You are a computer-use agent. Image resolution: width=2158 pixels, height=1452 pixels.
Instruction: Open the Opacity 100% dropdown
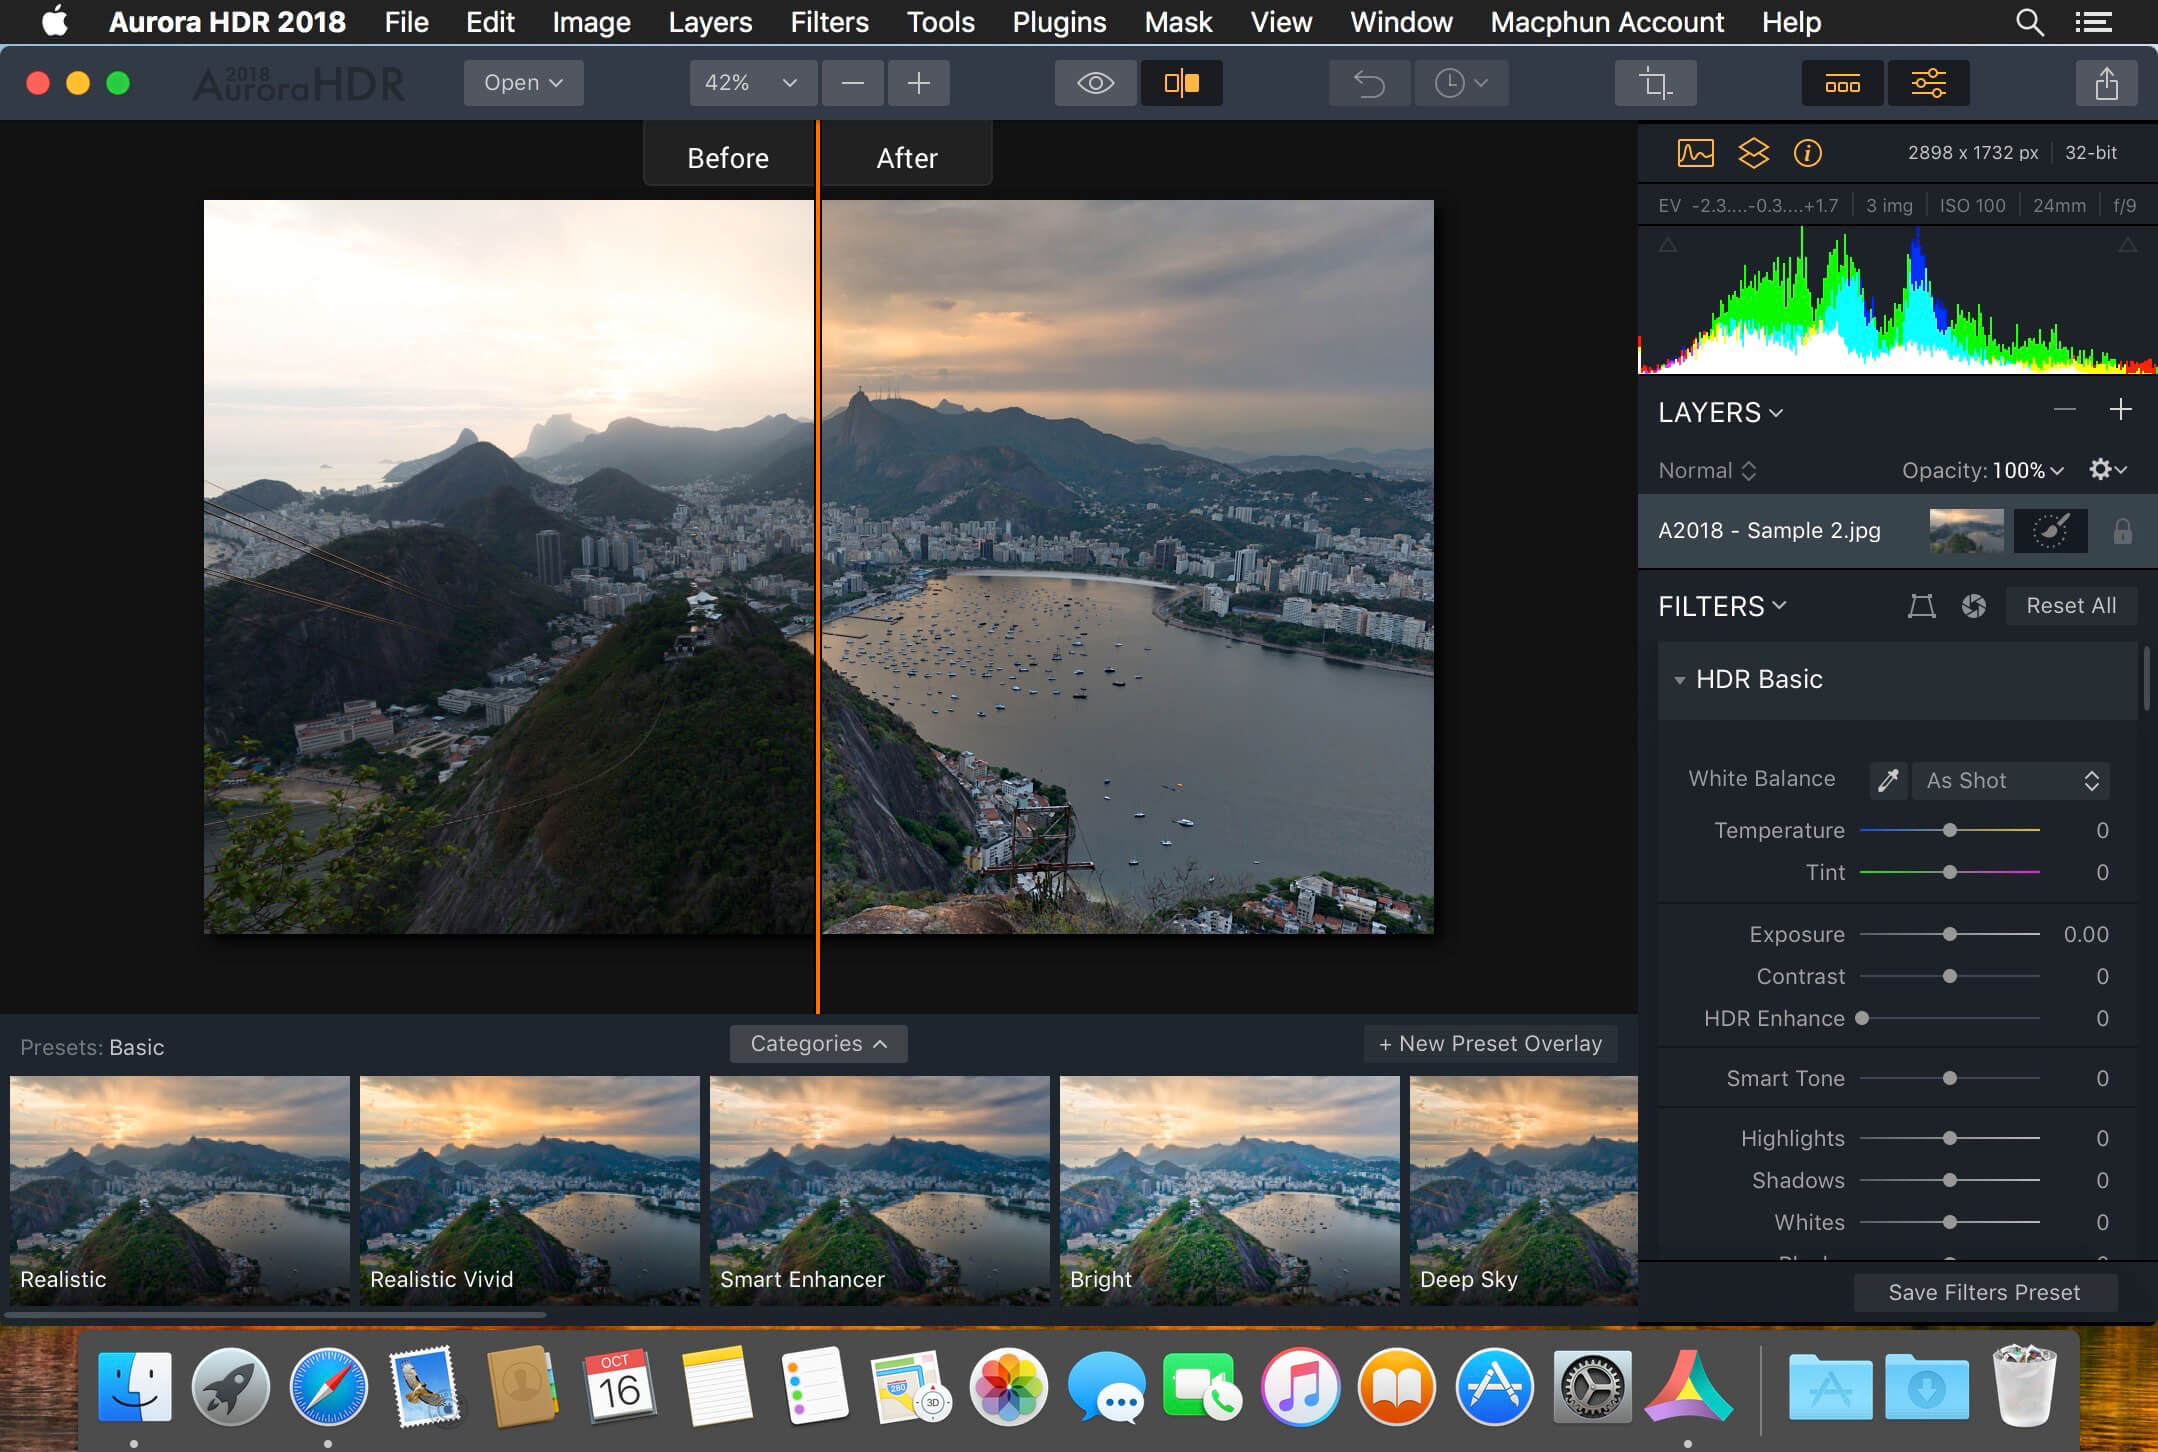coord(1983,470)
